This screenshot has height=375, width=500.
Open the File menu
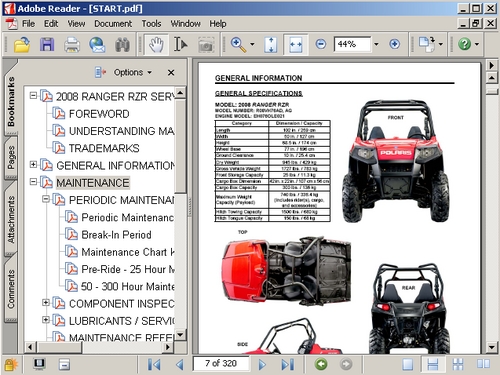pyautogui.click(x=28, y=24)
